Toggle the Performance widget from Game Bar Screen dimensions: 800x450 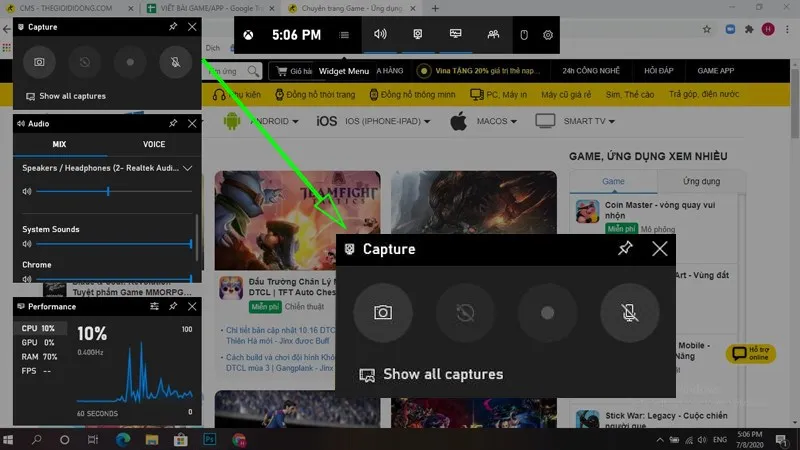tap(456, 35)
